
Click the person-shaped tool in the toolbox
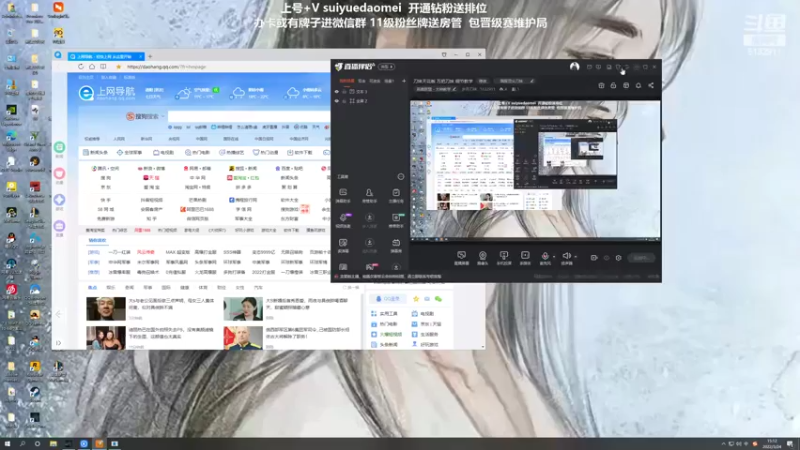[x=369, y=192]
